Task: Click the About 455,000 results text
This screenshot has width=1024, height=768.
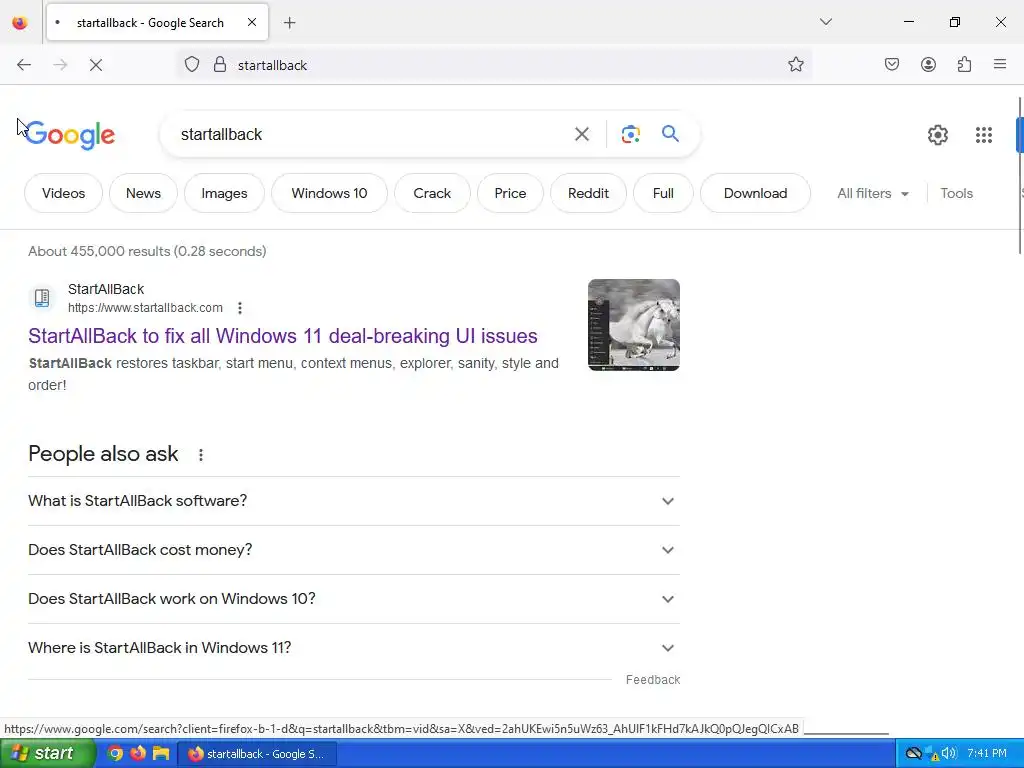Action: 147,251
